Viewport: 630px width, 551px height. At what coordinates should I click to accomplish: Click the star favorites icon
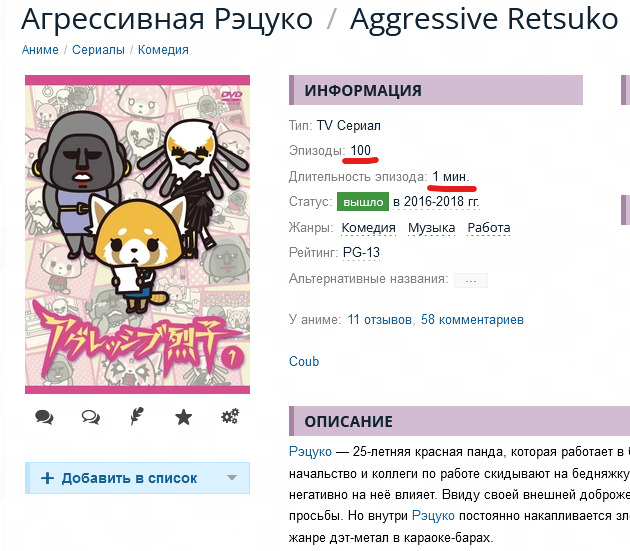tap(184, 417)
